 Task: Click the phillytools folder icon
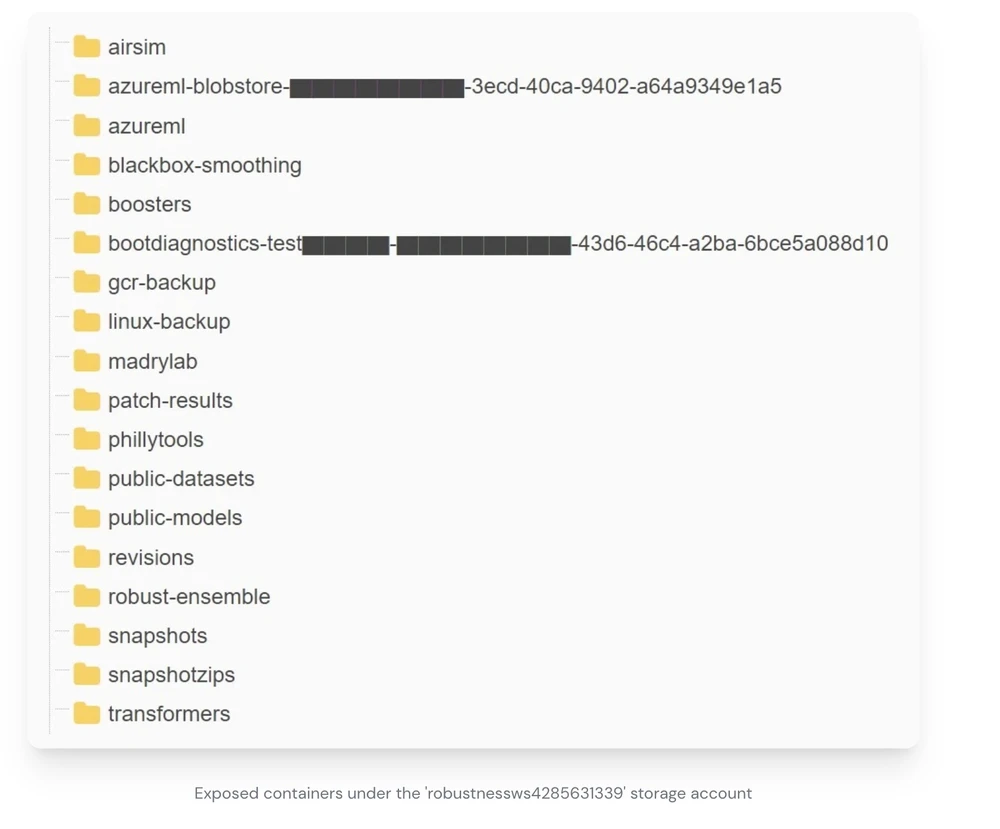tap(87, 439)
